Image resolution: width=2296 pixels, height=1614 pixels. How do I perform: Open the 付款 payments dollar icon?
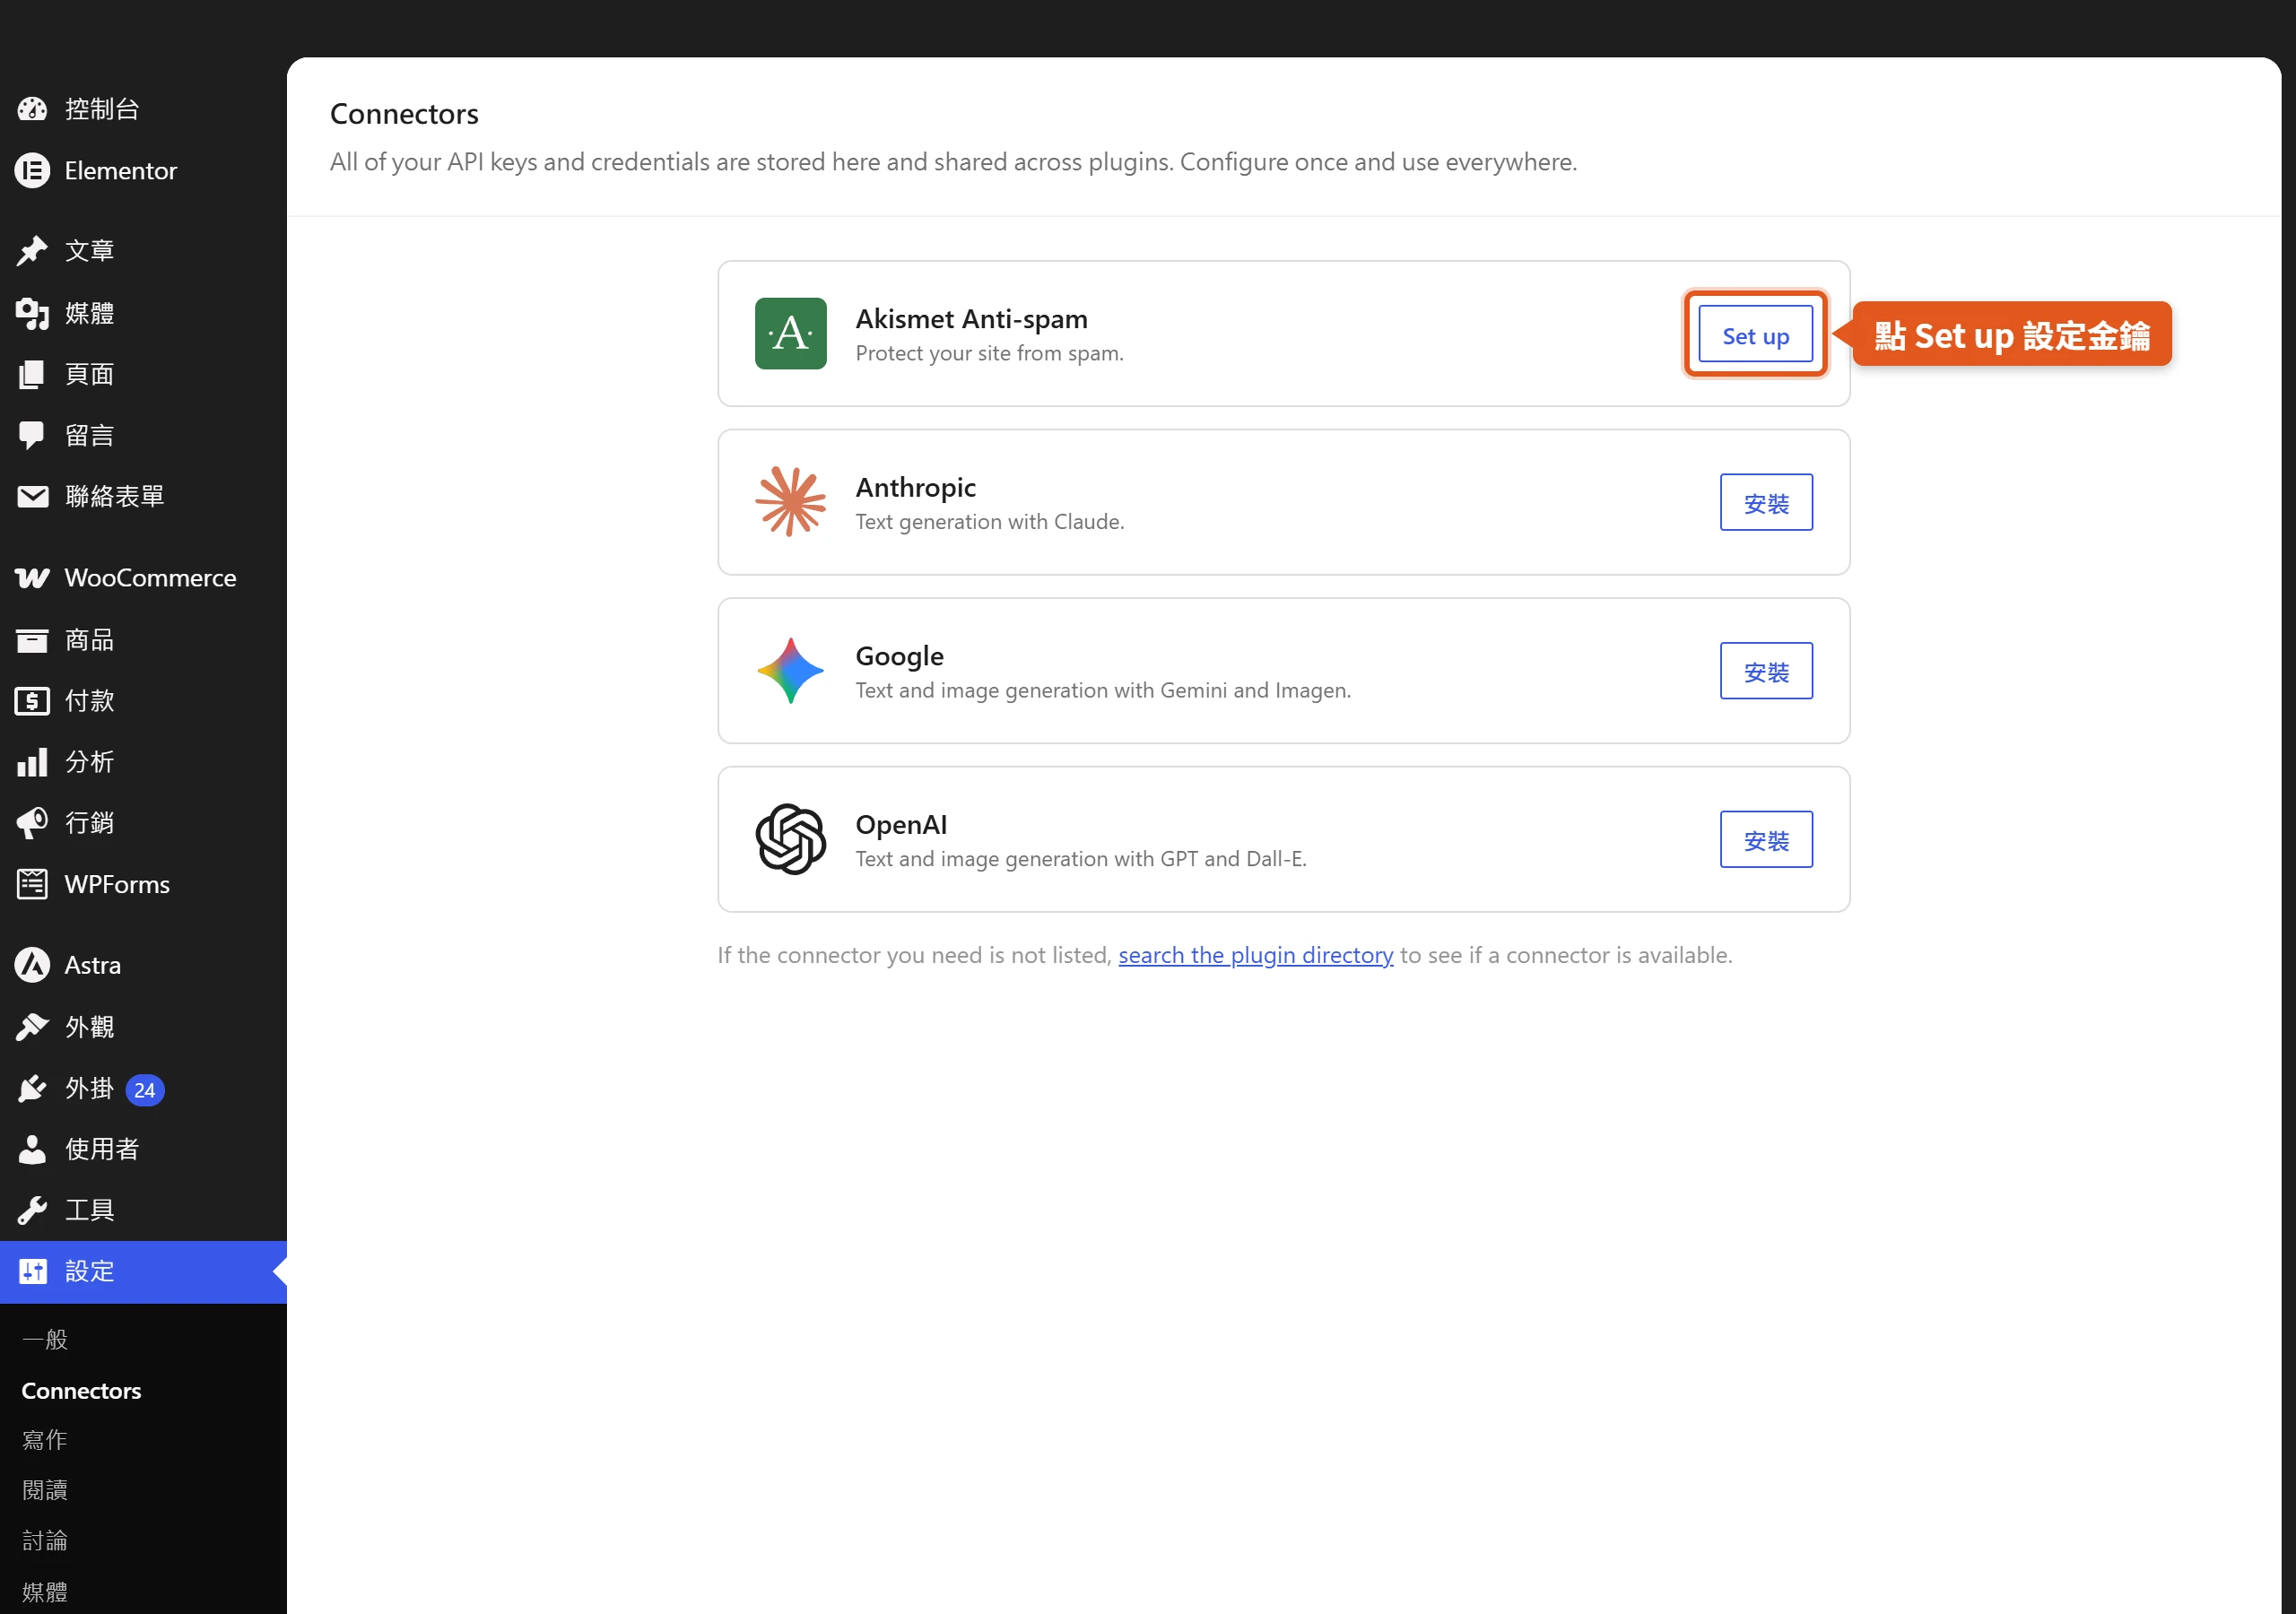(x=32, y=701)
